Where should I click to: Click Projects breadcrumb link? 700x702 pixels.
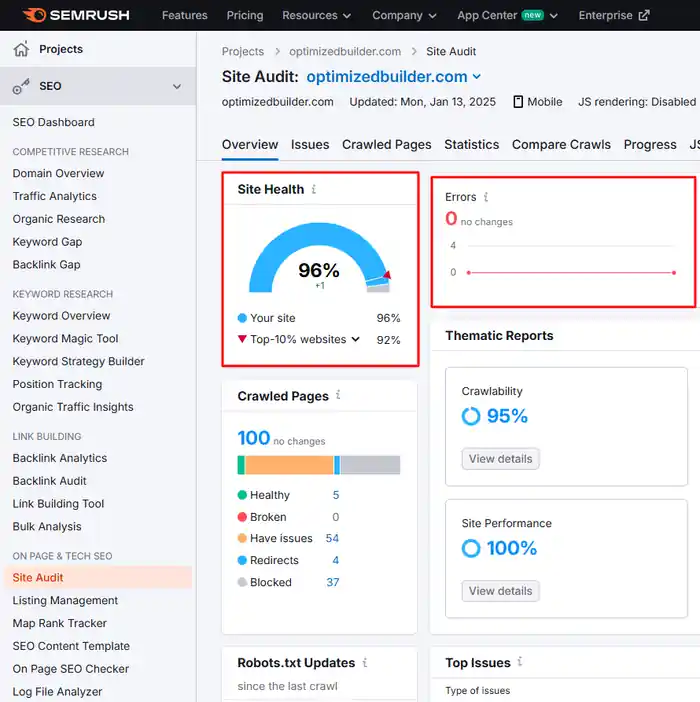pos(243,51)
